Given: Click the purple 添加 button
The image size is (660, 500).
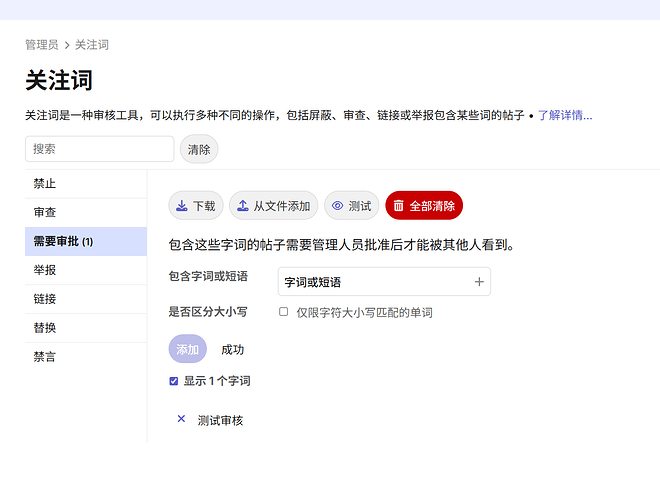Looking at the screenshot, I should point(187,349).
